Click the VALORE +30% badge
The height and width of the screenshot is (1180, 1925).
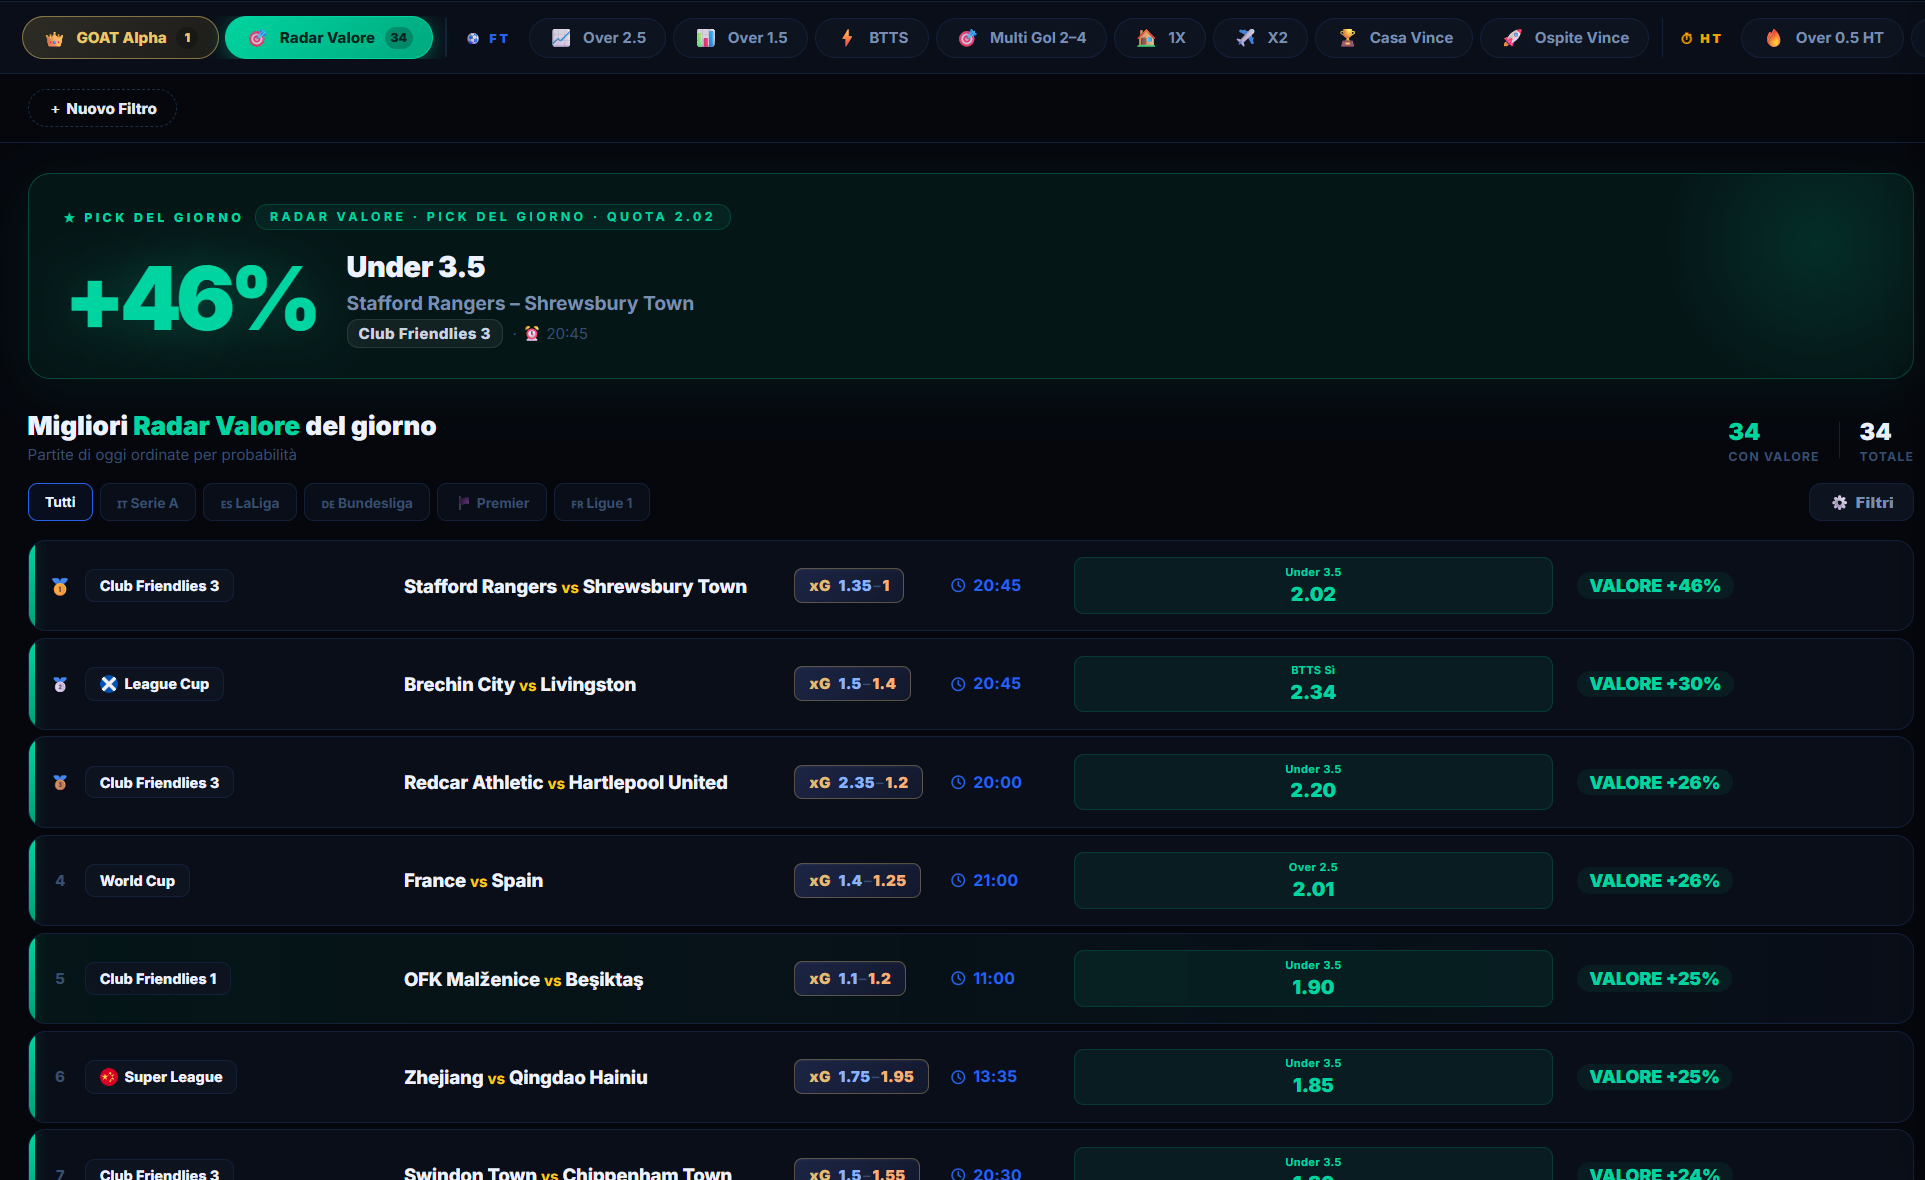1655,684
